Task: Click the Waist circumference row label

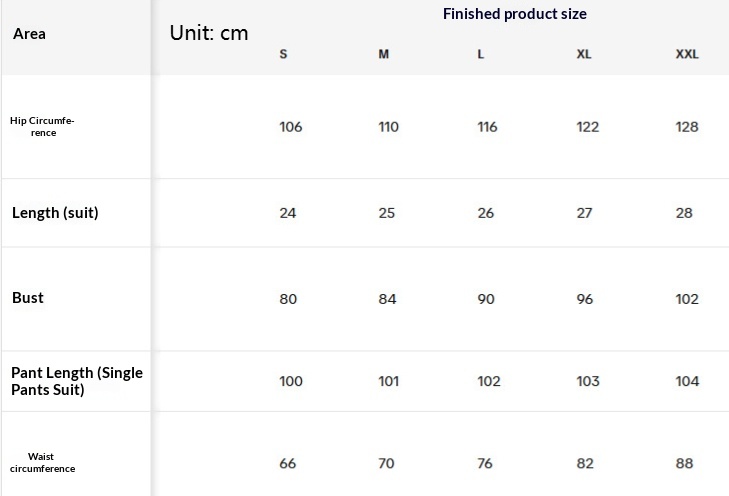Action: pos(42,463)
